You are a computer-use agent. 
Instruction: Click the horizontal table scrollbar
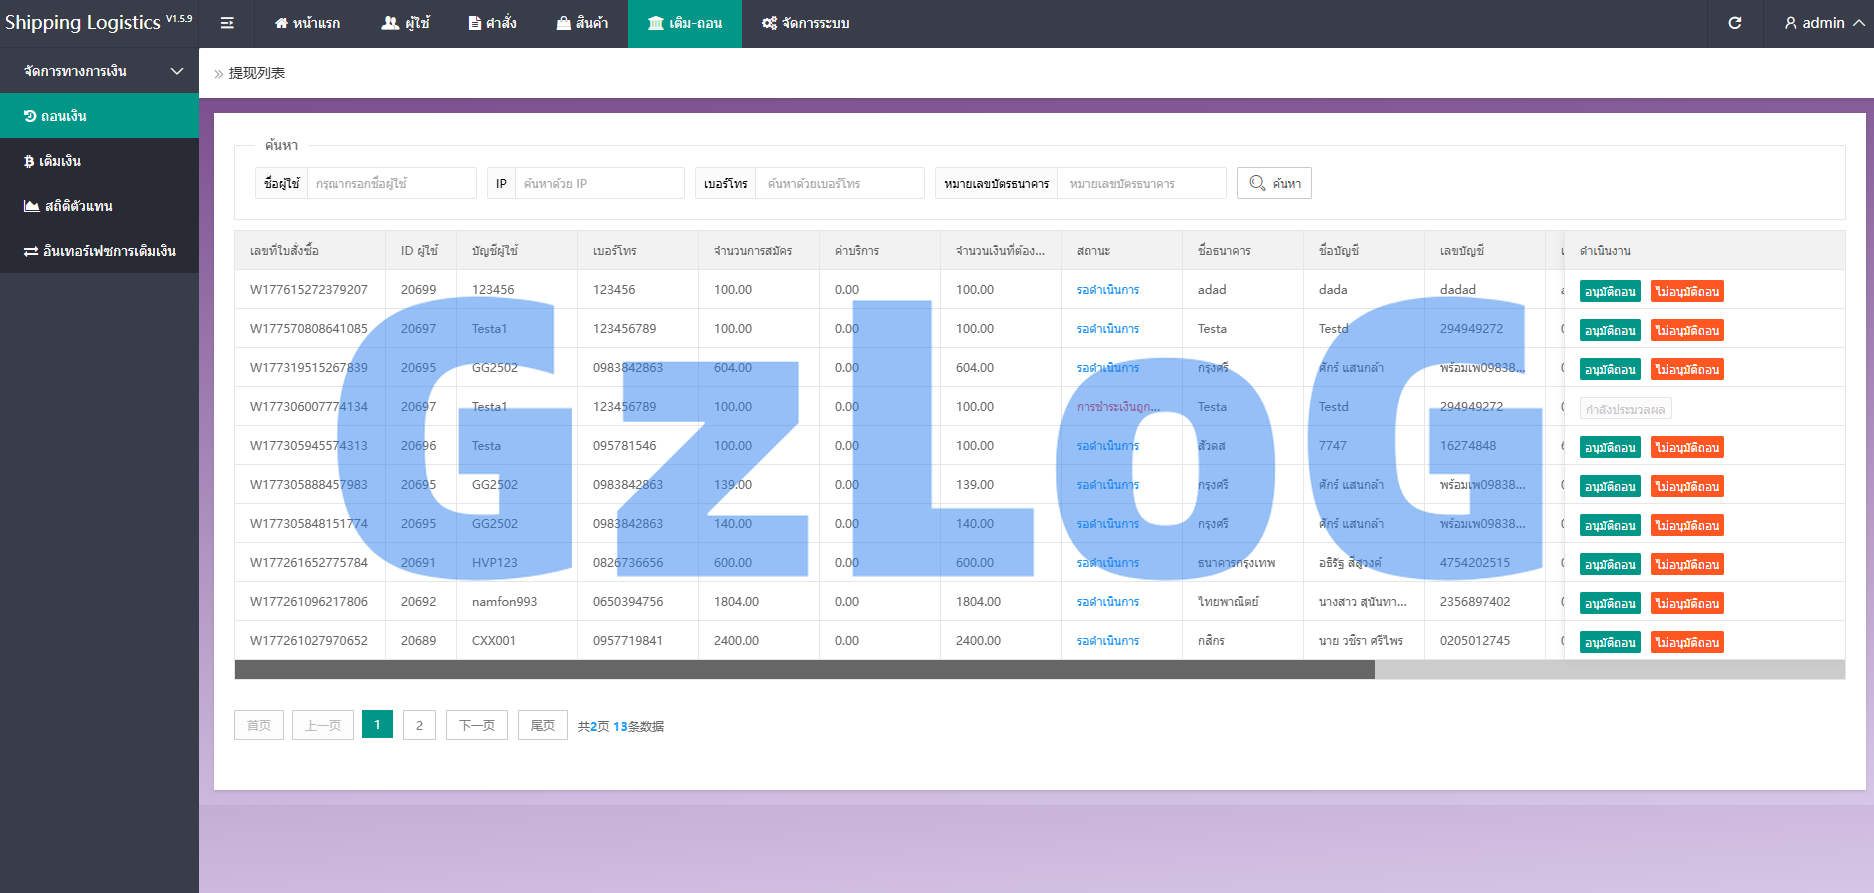pos(804,670)
